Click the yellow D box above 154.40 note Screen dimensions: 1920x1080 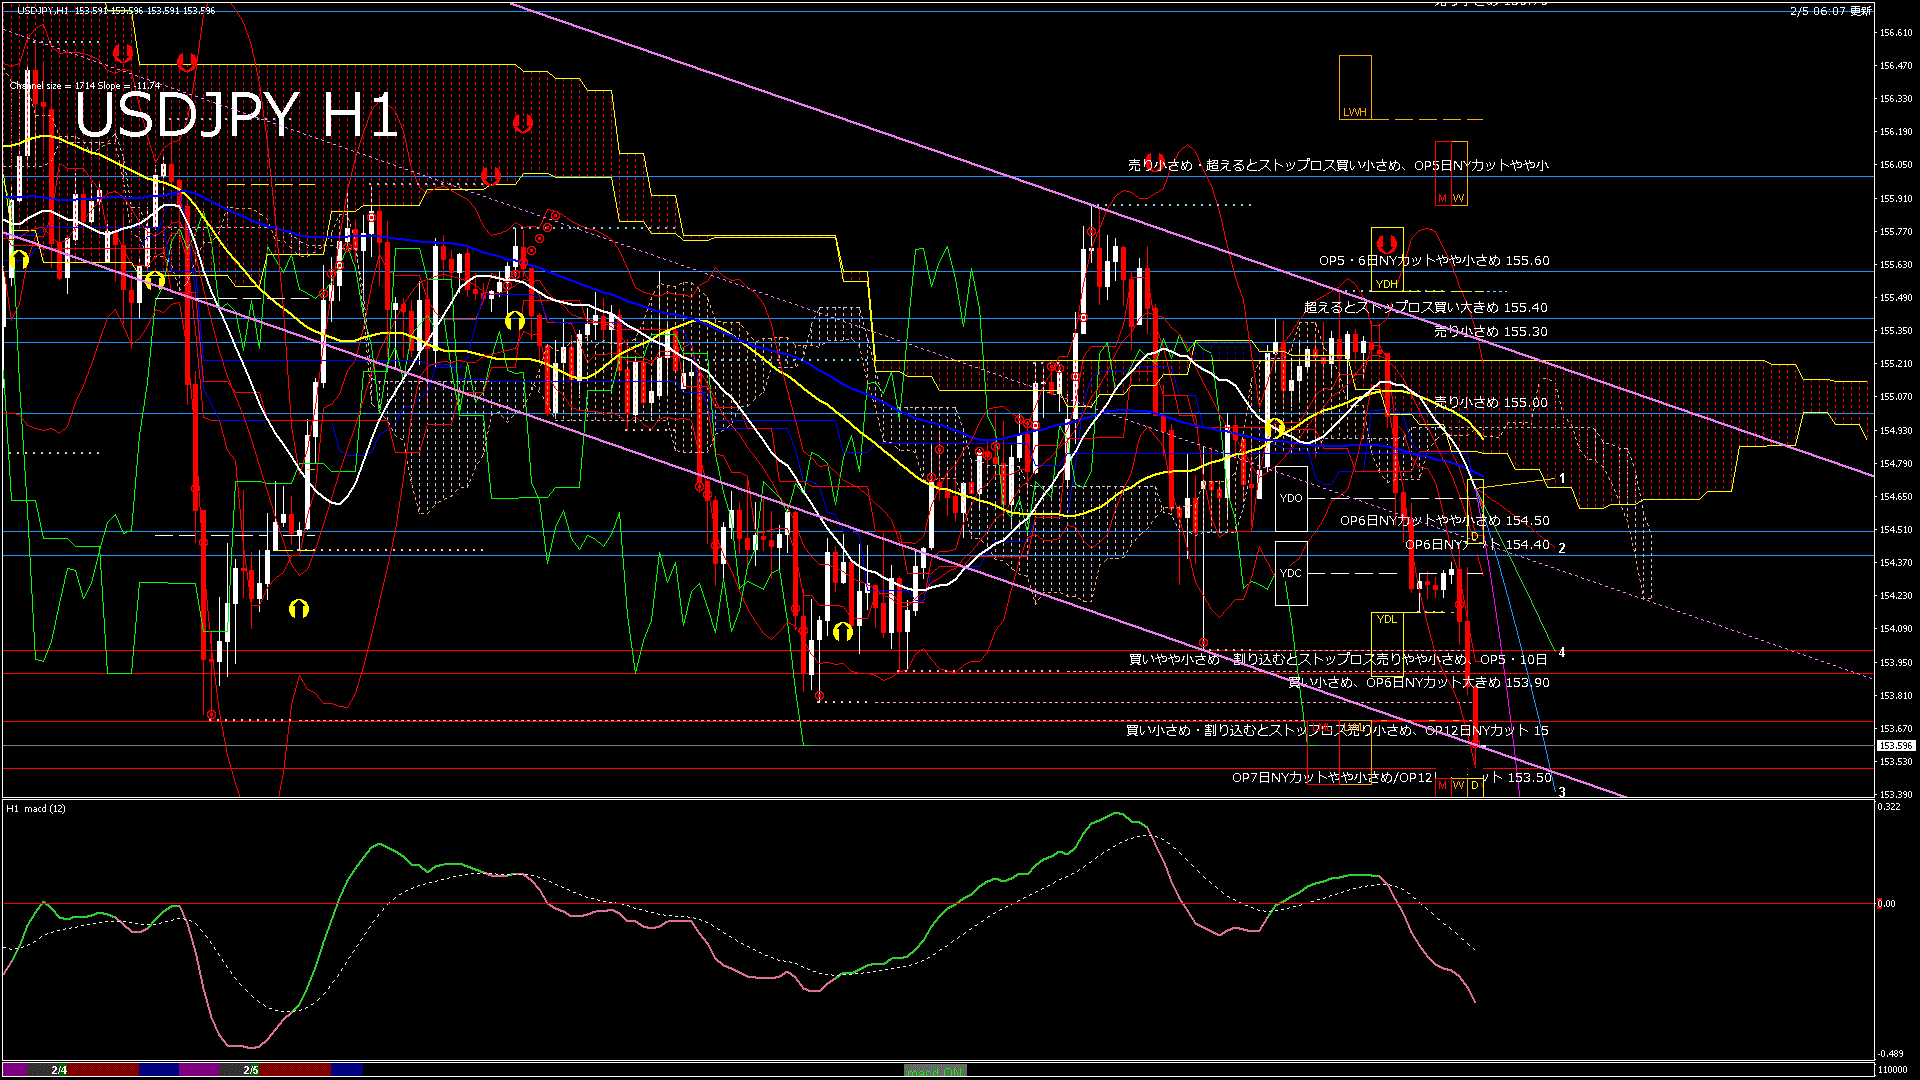pyautogui.click(x=1475, y=512)
